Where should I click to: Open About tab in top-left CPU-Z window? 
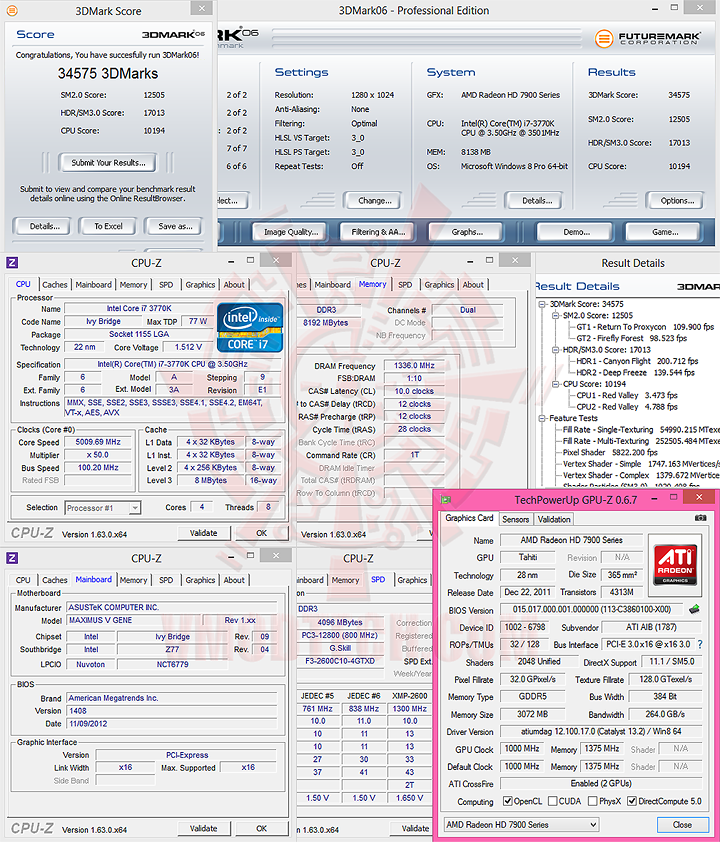[234, 285]
